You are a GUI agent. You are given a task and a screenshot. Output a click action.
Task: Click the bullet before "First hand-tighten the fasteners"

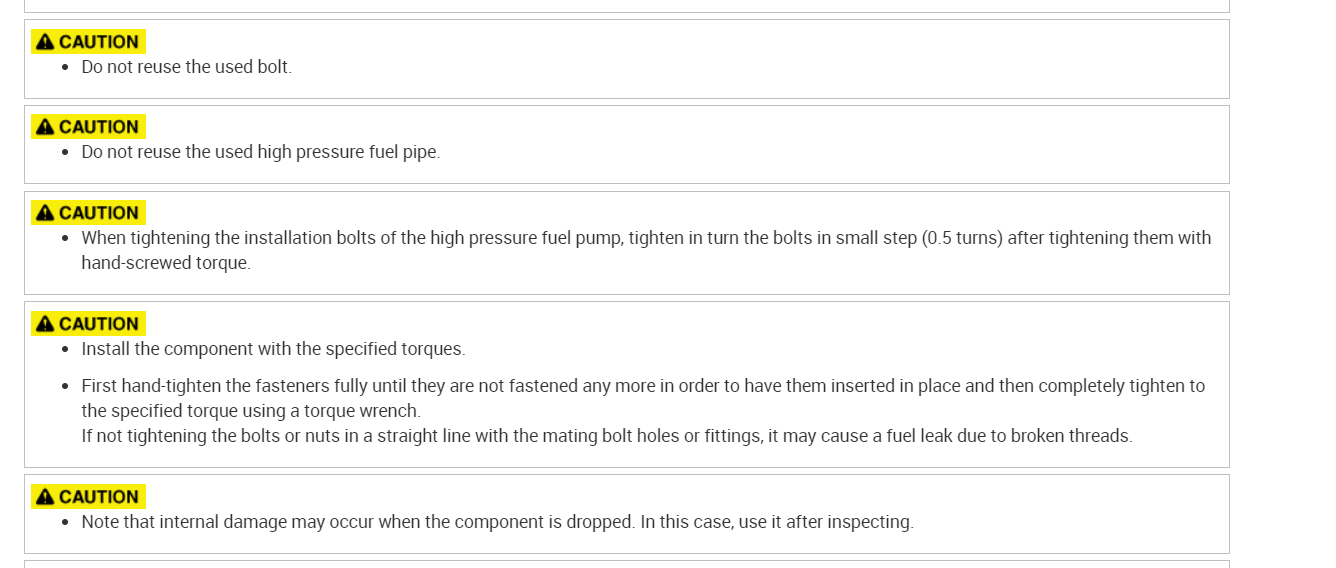[x=66, y=387]
